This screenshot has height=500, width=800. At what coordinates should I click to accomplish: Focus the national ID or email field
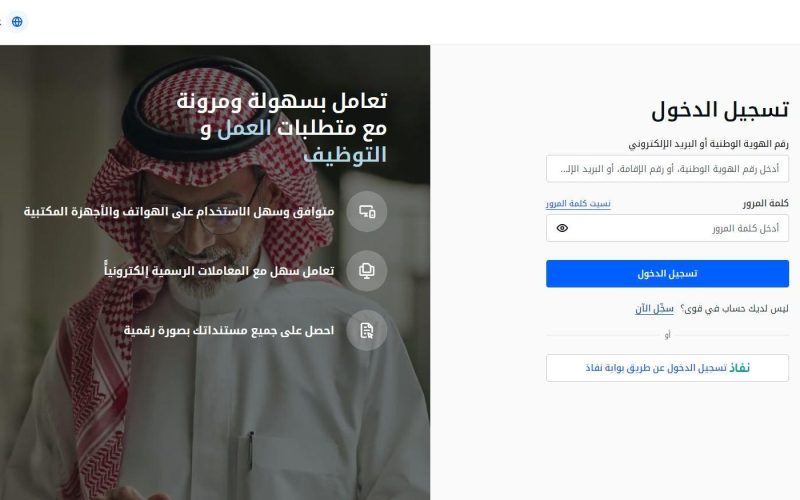click(x=667, y=169)
